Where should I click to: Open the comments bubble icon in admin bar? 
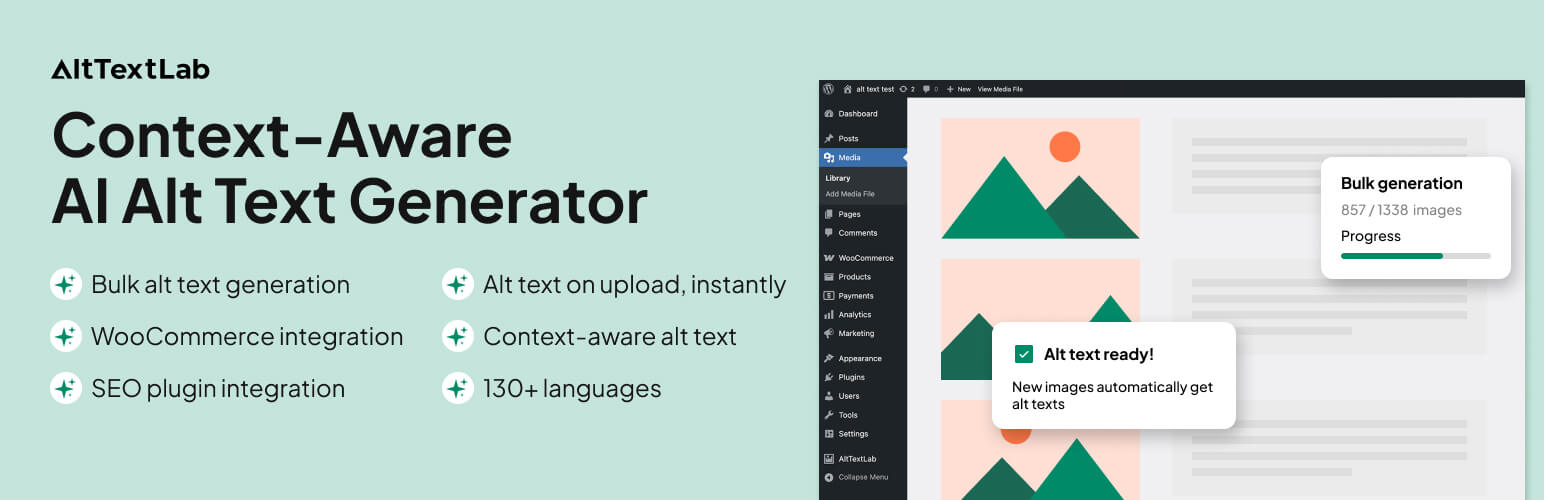click(927, 89)
